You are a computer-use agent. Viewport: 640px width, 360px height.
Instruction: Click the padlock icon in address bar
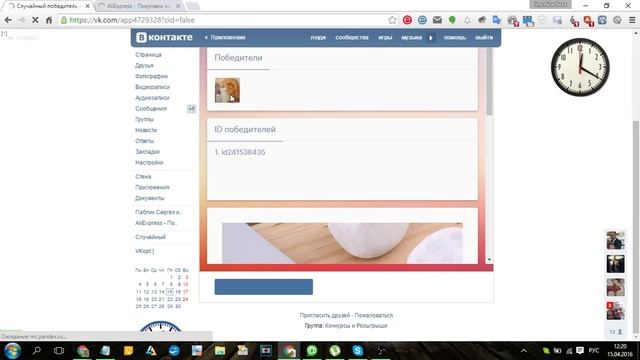[64, 20]
